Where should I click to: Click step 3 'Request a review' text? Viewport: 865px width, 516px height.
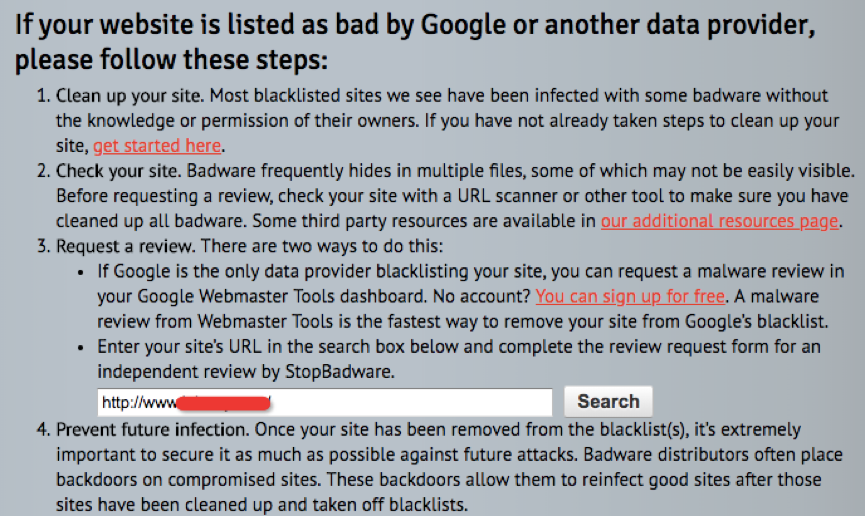(126, 246)
